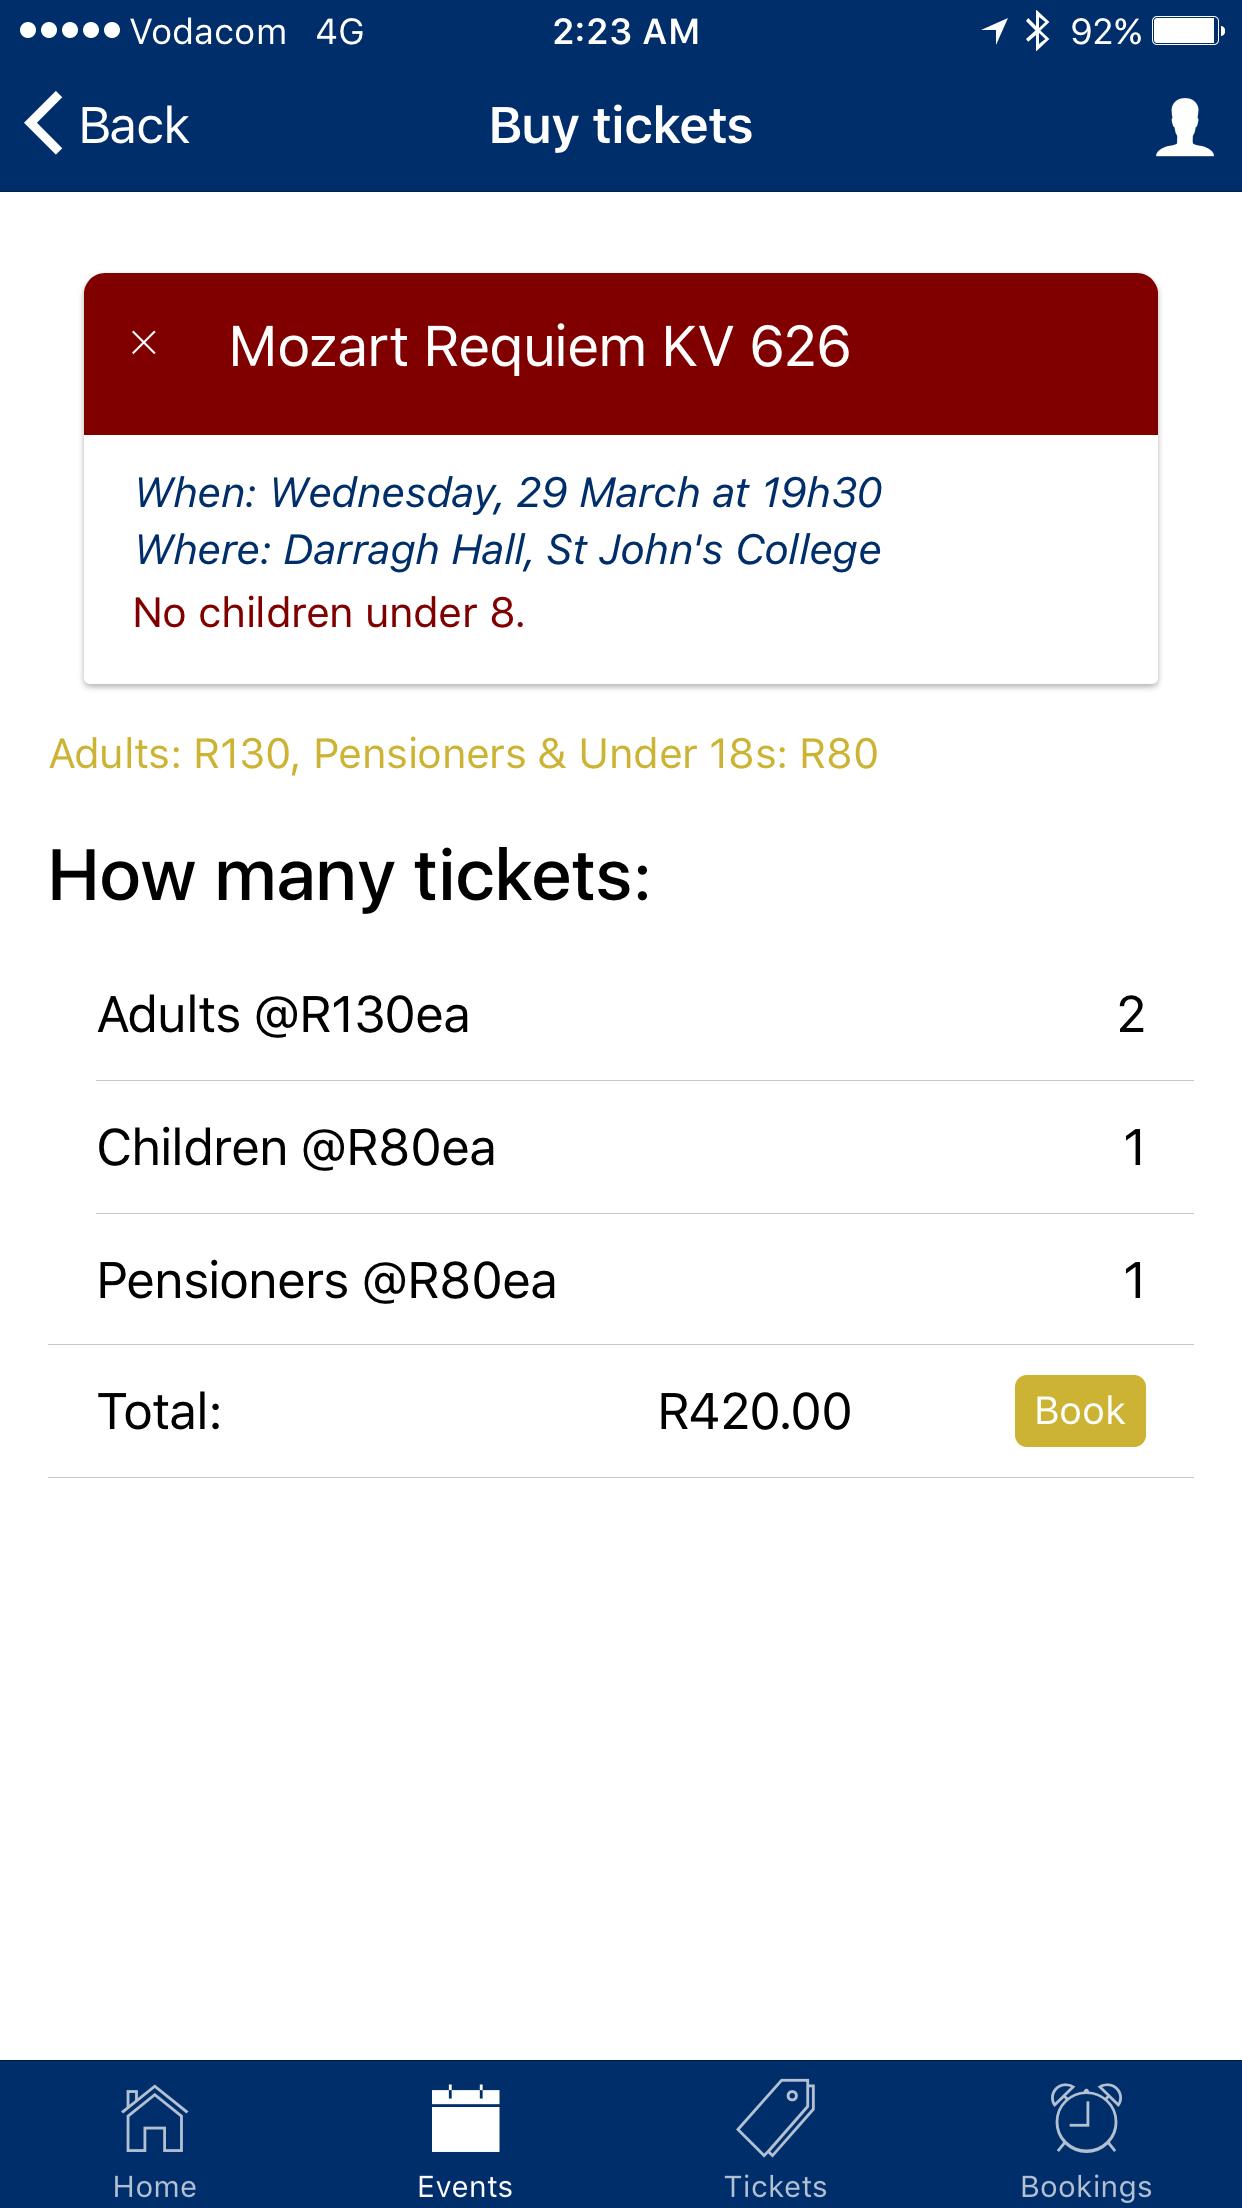
Task: Tap the battery indicator in status bar
Action: 1187,32
